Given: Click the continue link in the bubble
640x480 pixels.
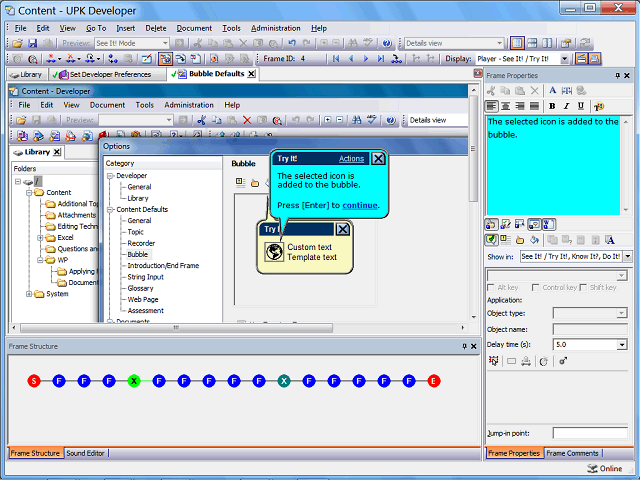Looking at the screenshot, I should coord(360,205).
